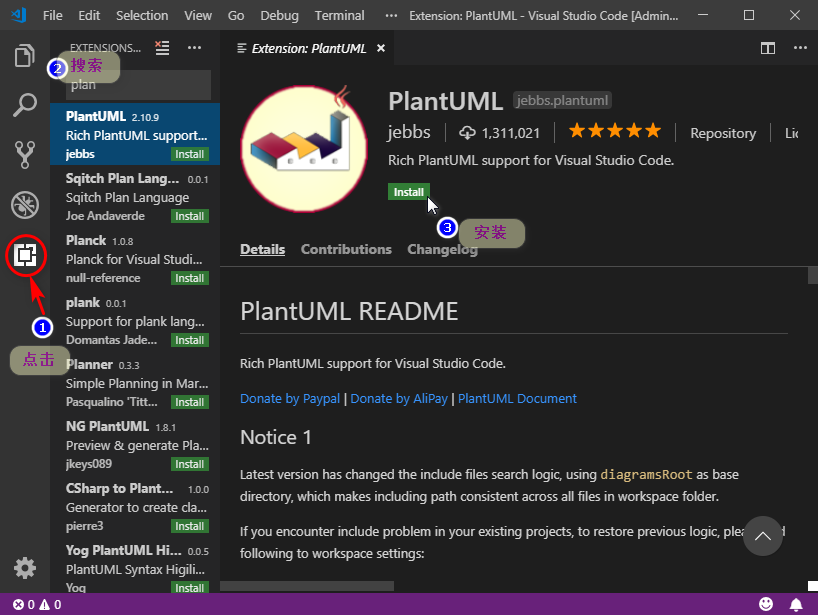Install PlantUML by jebbs from list
The width and height of the screenshot is (818, 615).
189,154
